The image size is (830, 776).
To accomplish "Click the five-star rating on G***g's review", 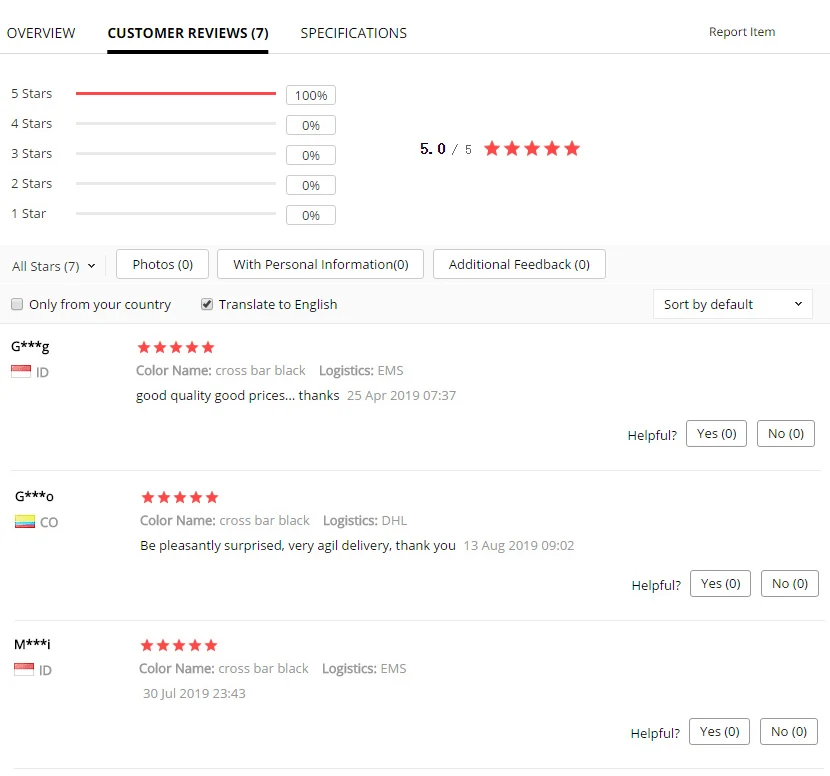I will 176,347.
